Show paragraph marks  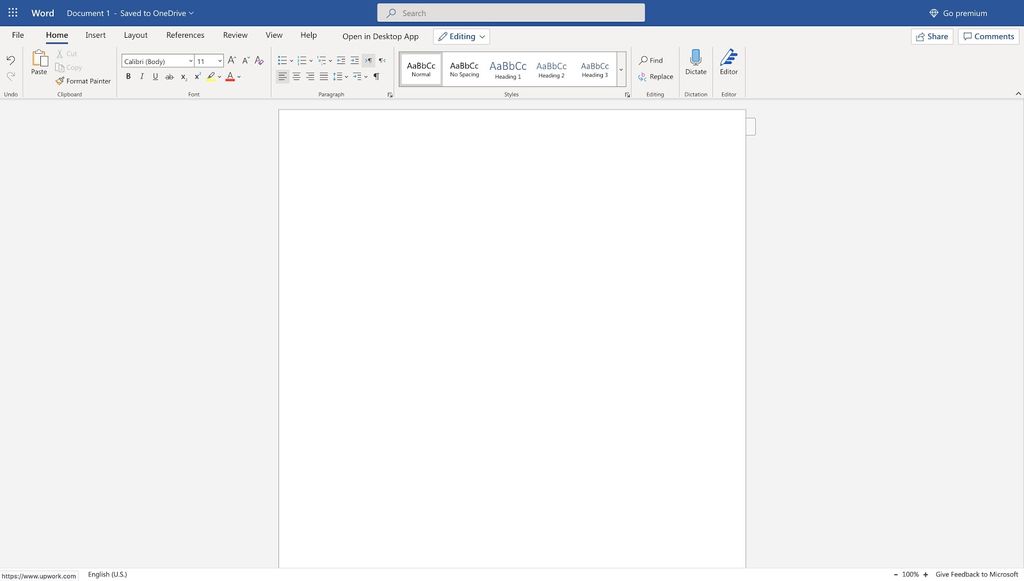tap(374, 75)
